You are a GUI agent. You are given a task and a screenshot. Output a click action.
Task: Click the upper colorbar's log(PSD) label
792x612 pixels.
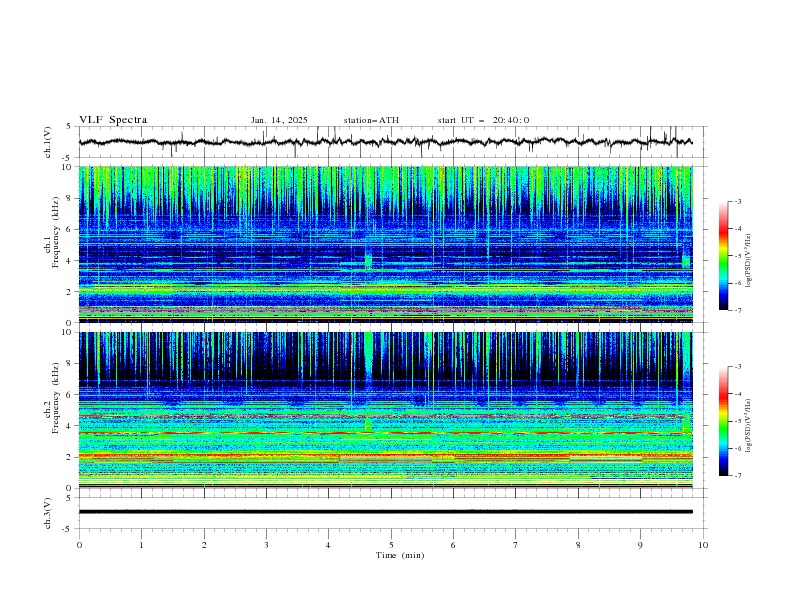click(x=749, y=261)
